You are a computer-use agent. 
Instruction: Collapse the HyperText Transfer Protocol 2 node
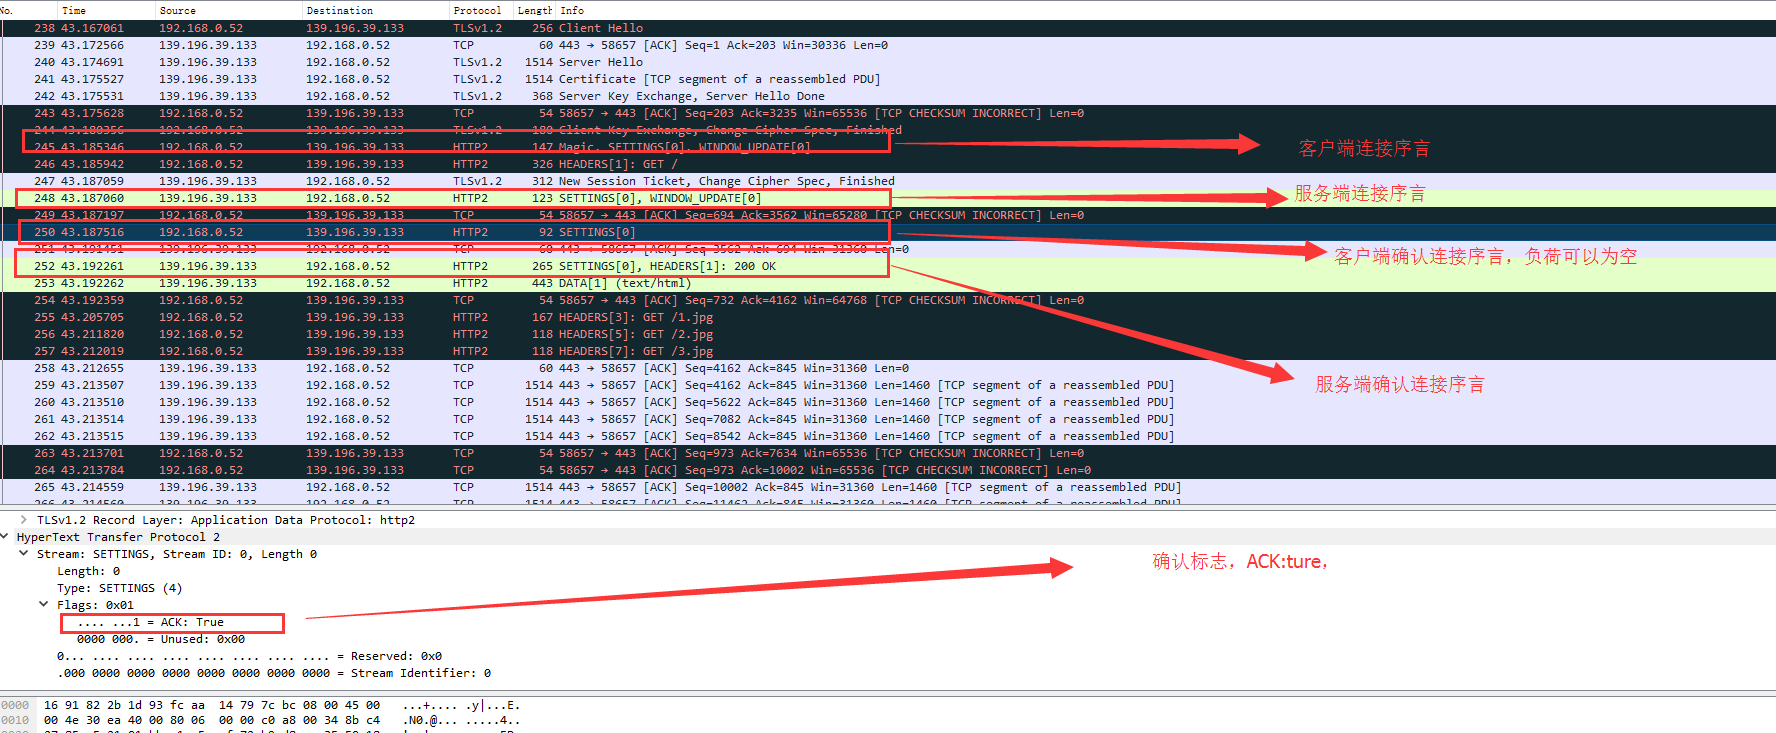coord(5,537)
